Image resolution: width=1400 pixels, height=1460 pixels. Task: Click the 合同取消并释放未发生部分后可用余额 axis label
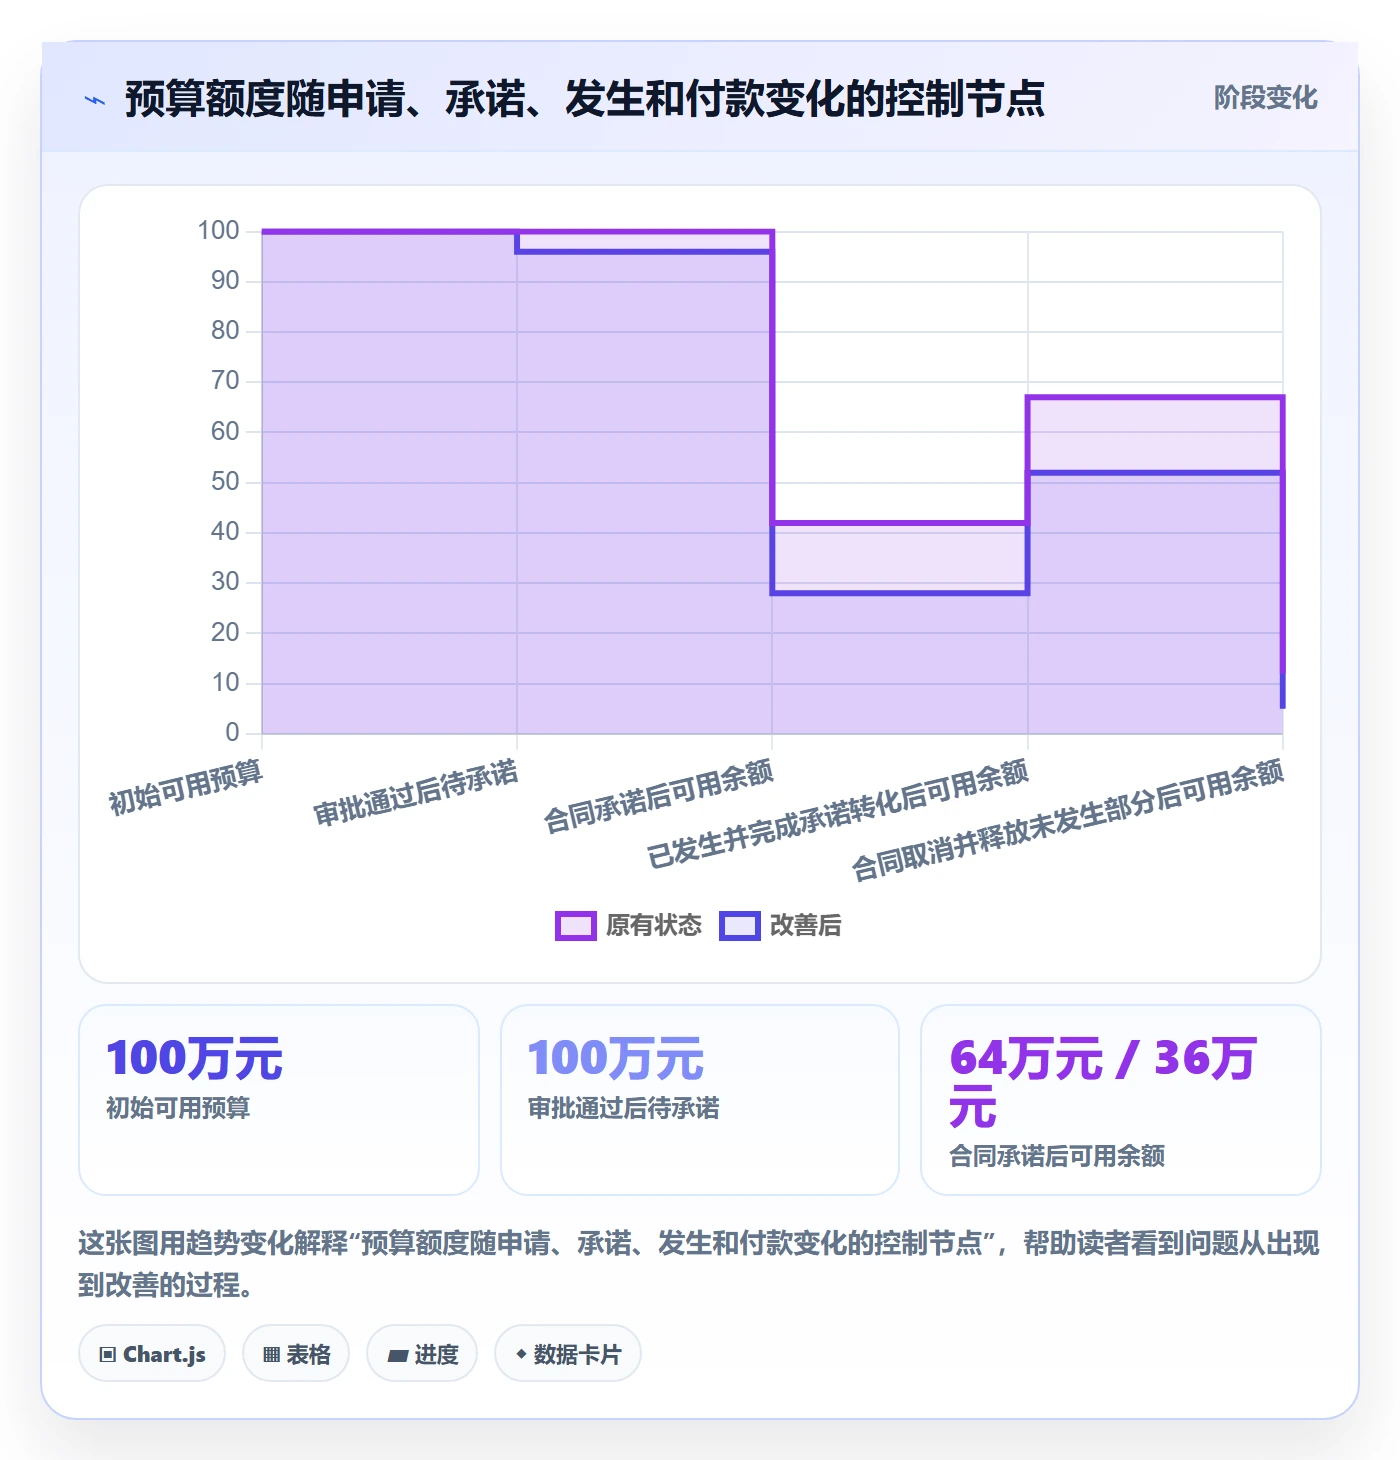(1068, 820)
